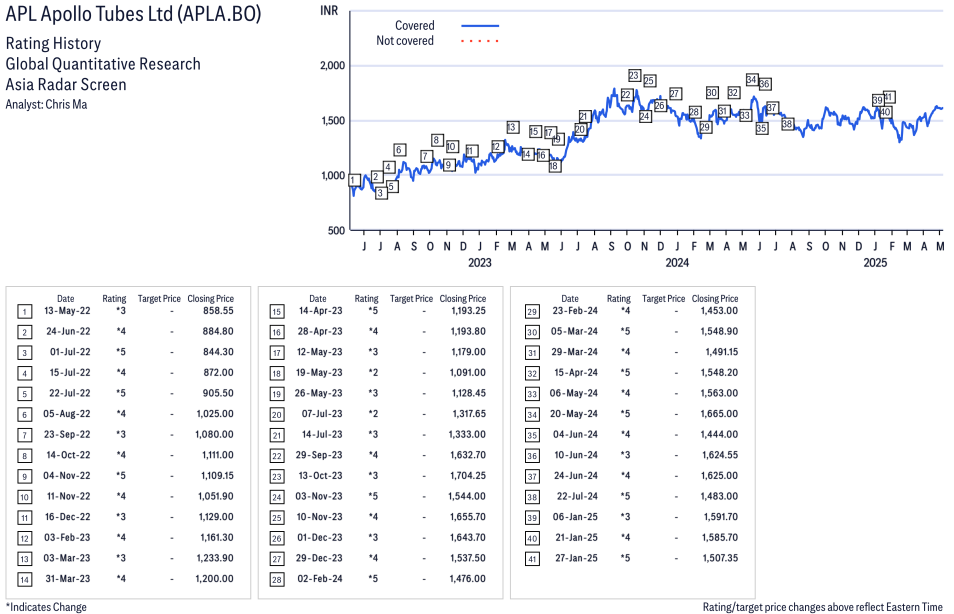Select the 2024 year label under the chart

pos(677,263)
